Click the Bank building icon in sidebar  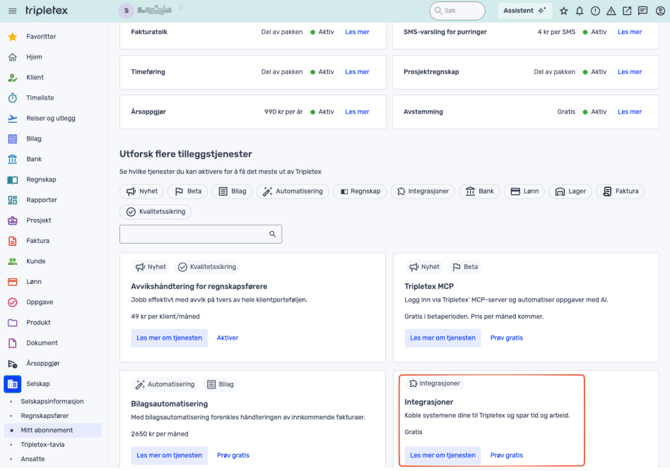12,159
